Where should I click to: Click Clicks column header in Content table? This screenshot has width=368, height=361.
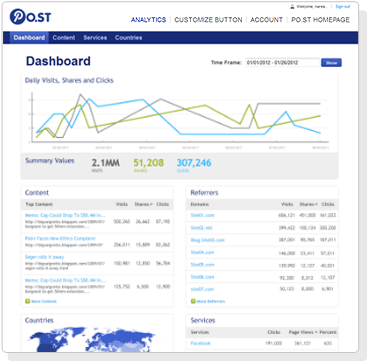(163, 204)
